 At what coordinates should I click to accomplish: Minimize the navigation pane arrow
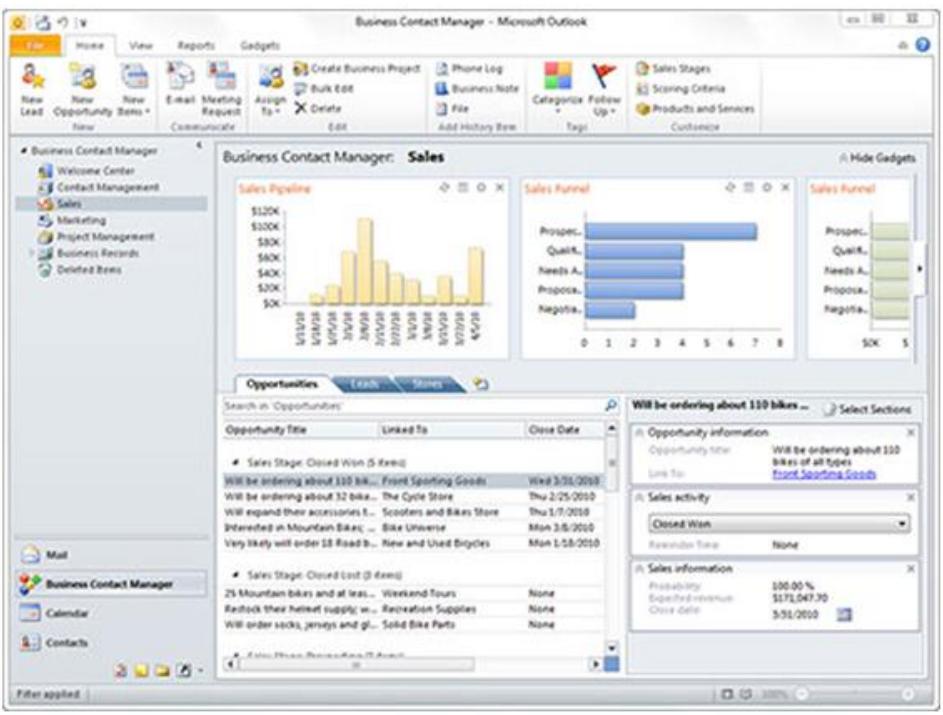click(x=199, y=145)
